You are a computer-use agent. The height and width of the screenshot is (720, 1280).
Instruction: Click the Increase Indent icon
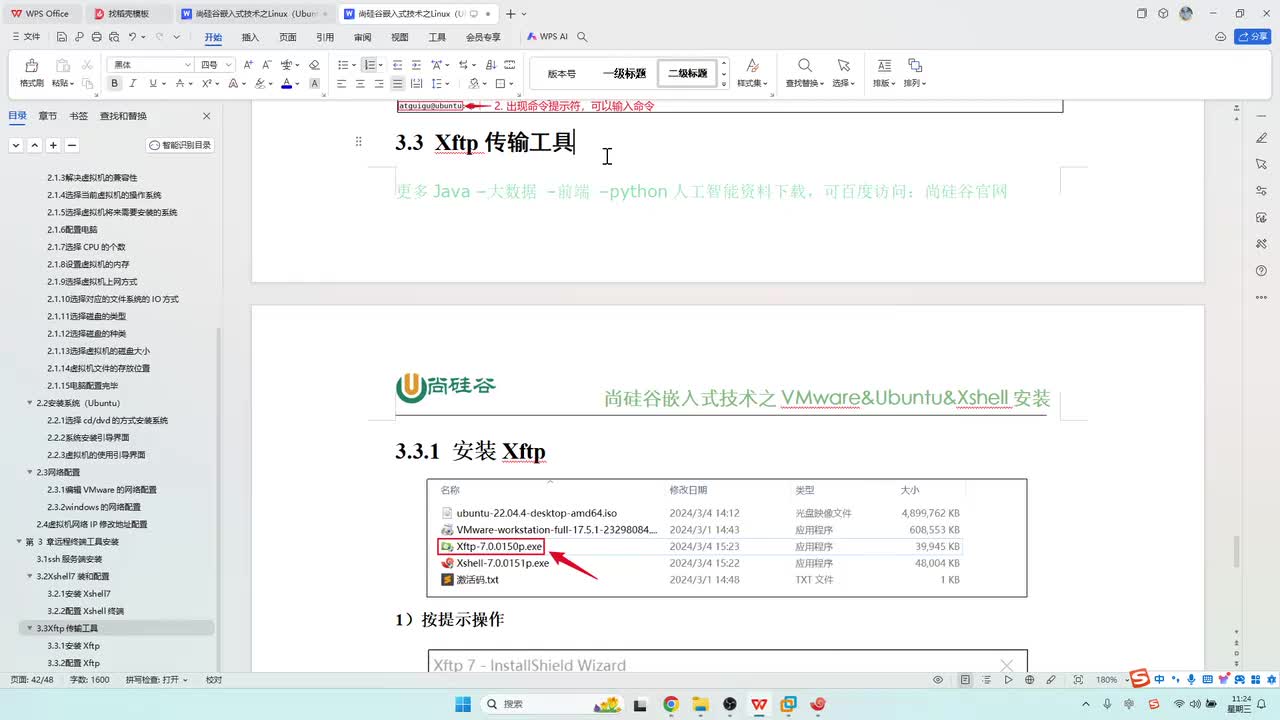415,64
